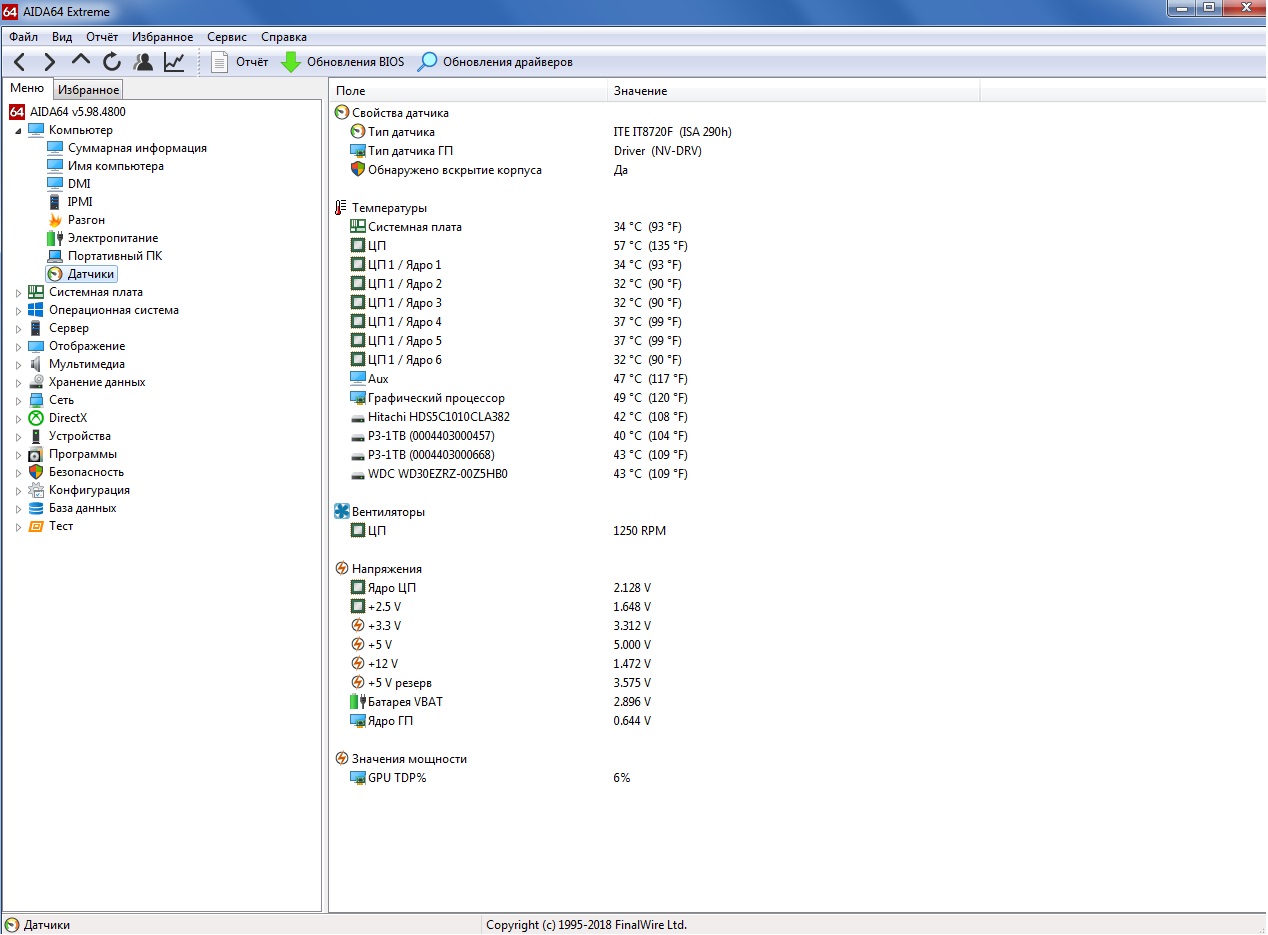Click the Refresh toolbar icon
This screenshot has width=1268, height=935.
[x=112, y=62]
